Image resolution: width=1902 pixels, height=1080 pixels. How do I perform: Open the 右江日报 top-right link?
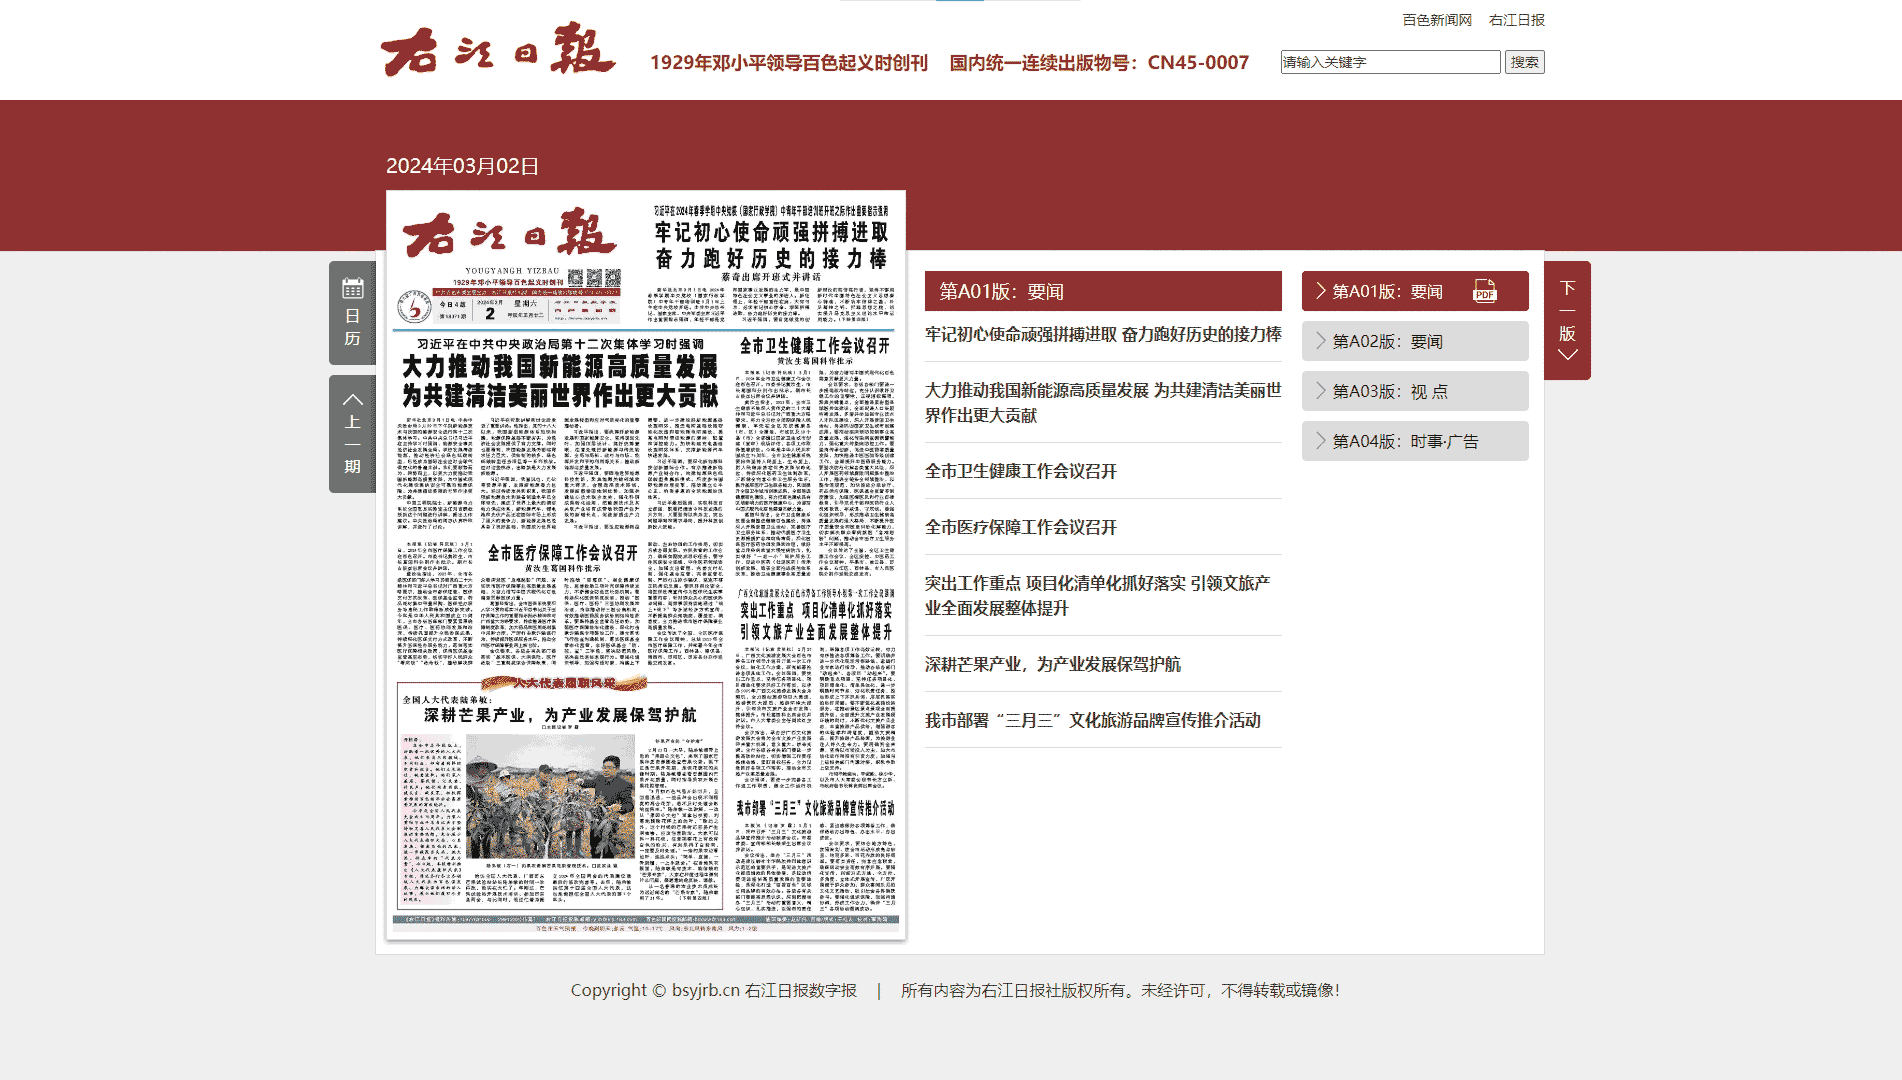pyautogui.click(x=1516, y=20)
